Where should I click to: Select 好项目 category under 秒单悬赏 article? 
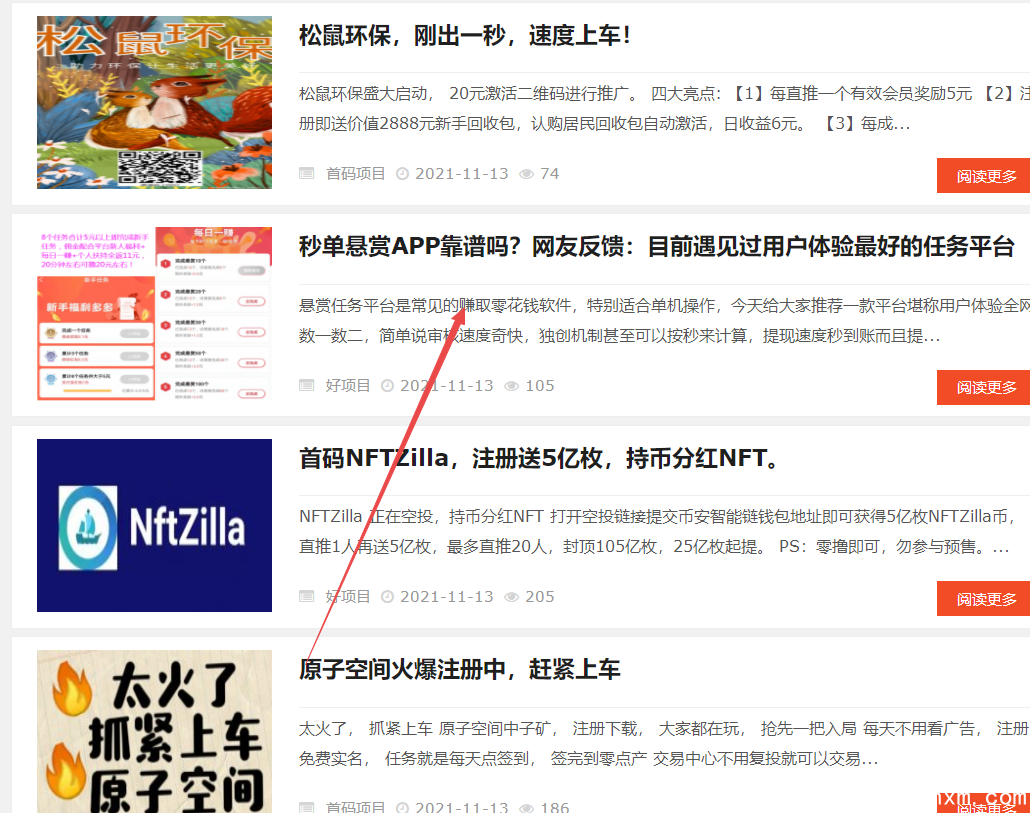click(x=348, y=385)
